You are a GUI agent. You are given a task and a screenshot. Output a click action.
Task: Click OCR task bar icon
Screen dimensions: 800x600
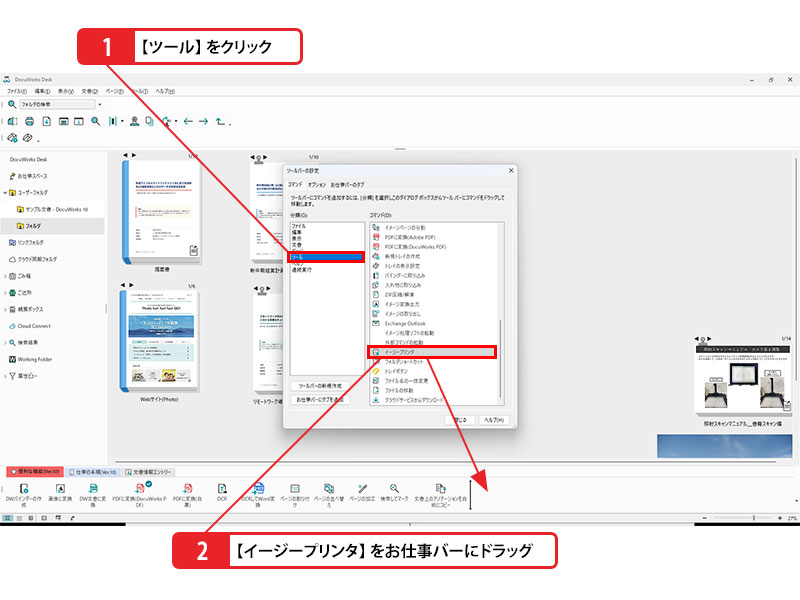tap(222, 492)
